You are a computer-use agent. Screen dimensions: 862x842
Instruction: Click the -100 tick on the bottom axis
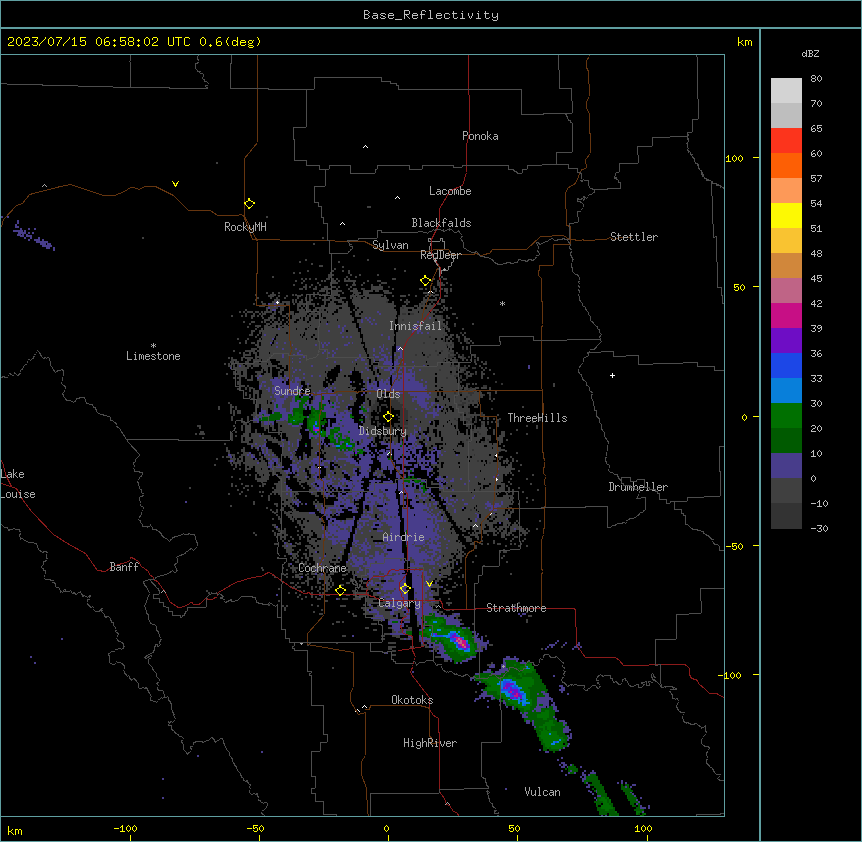click(125, 828)
